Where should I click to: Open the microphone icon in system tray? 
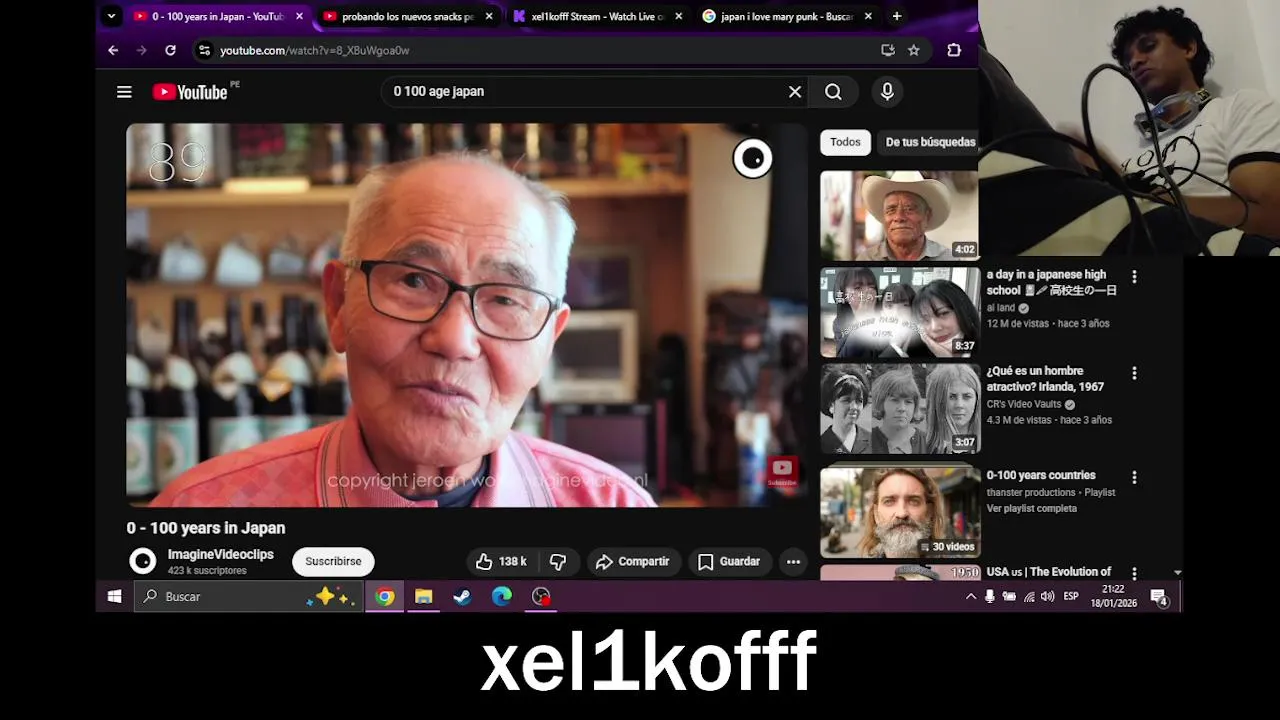pos(990,596)
